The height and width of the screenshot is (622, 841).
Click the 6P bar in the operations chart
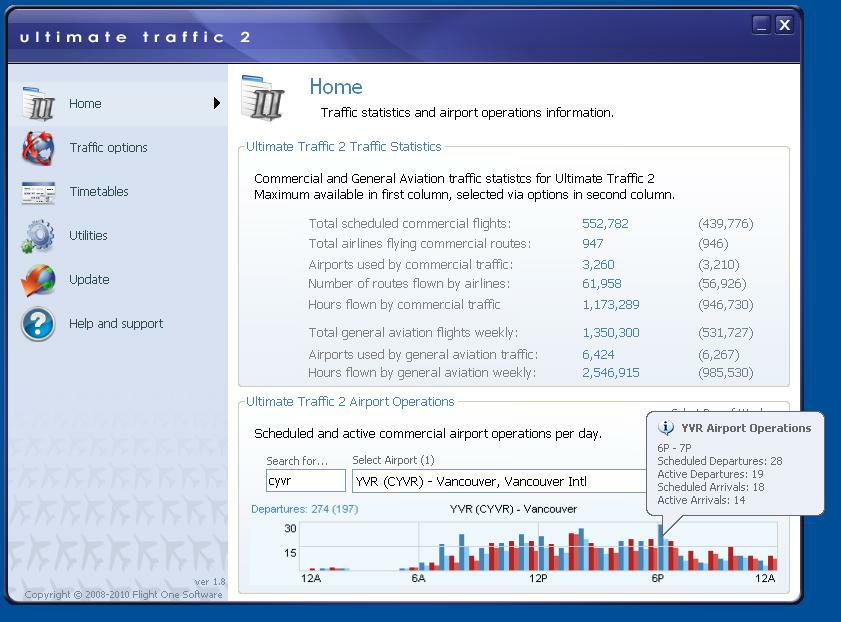tap(660, 548)
